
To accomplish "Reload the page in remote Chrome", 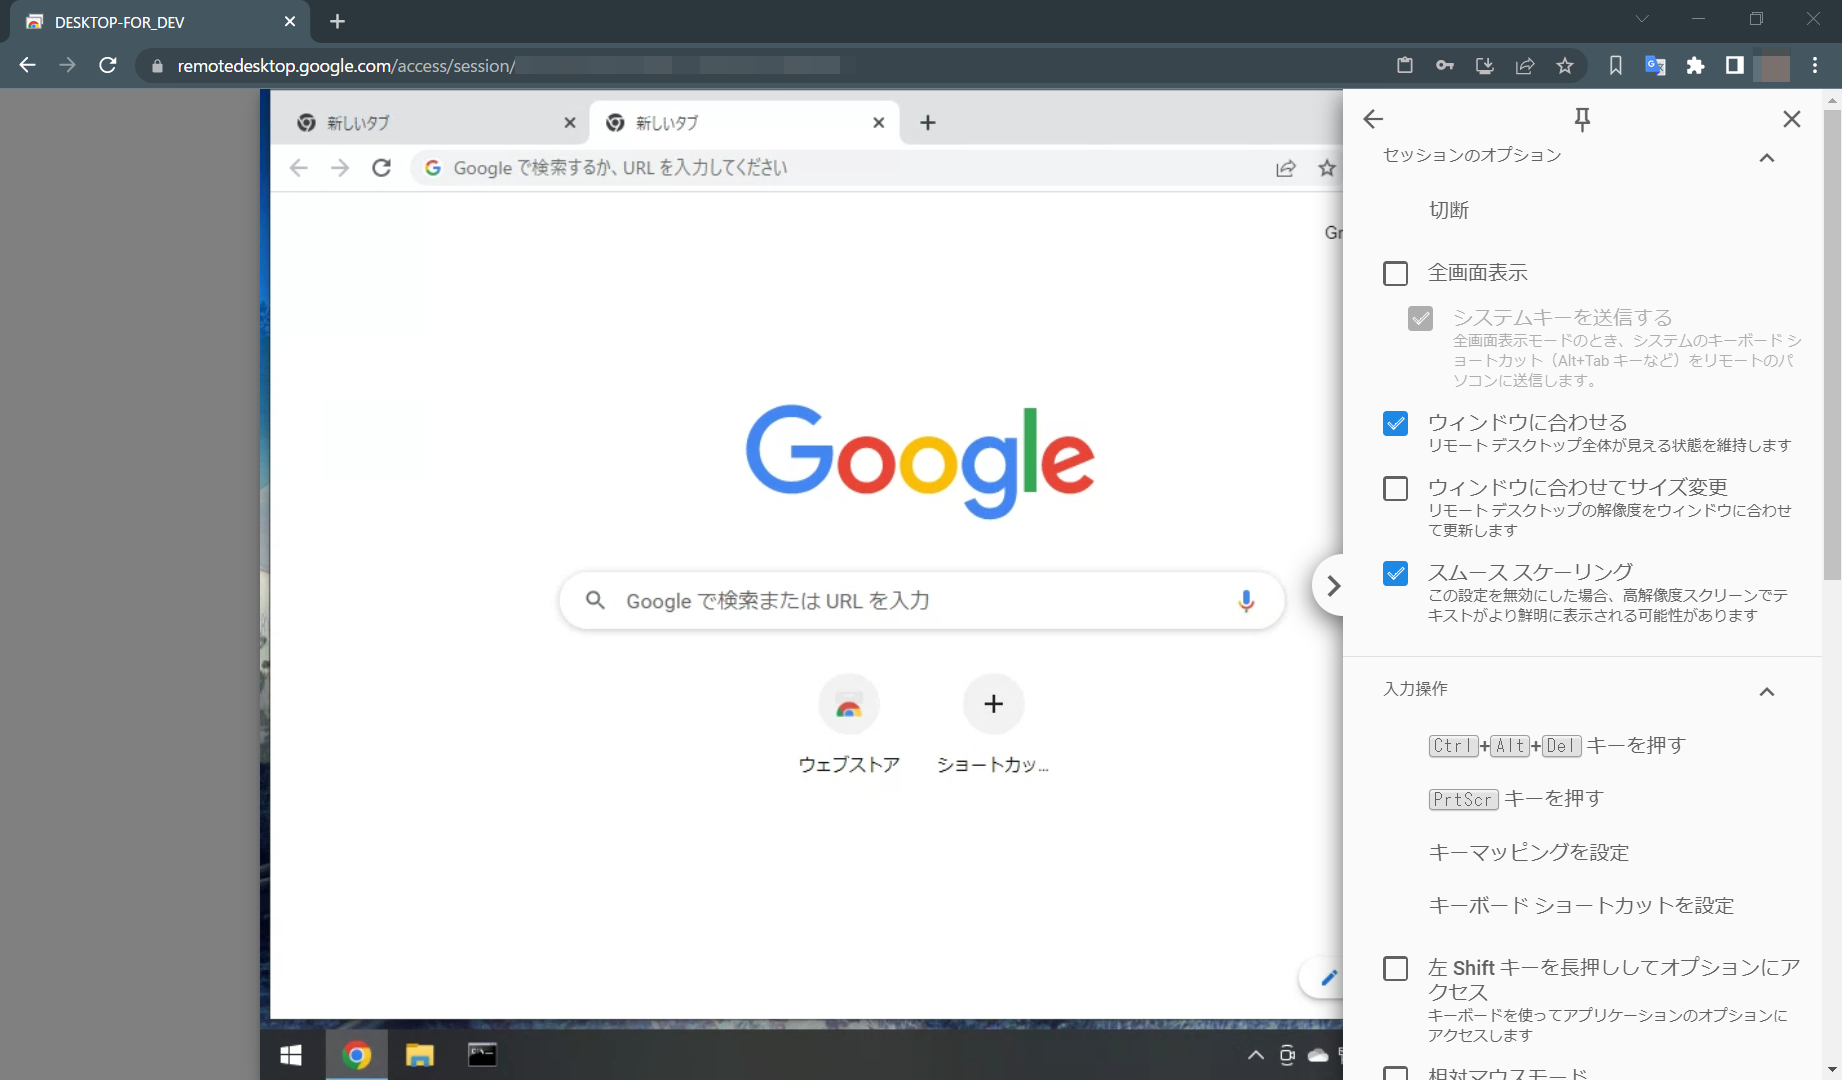I will [x=381, y=168].
